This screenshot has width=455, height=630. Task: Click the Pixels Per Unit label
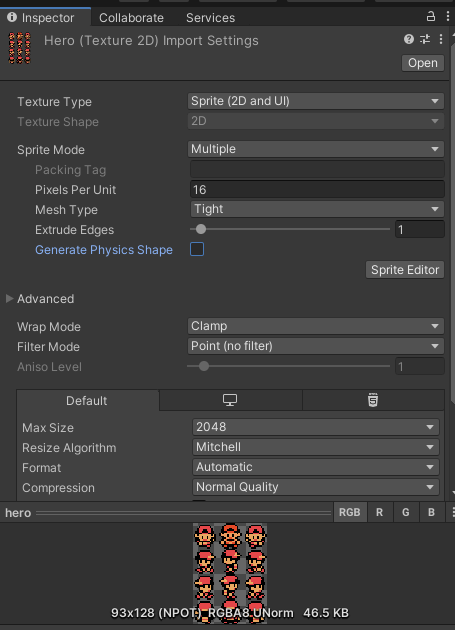tap(76, 190)
